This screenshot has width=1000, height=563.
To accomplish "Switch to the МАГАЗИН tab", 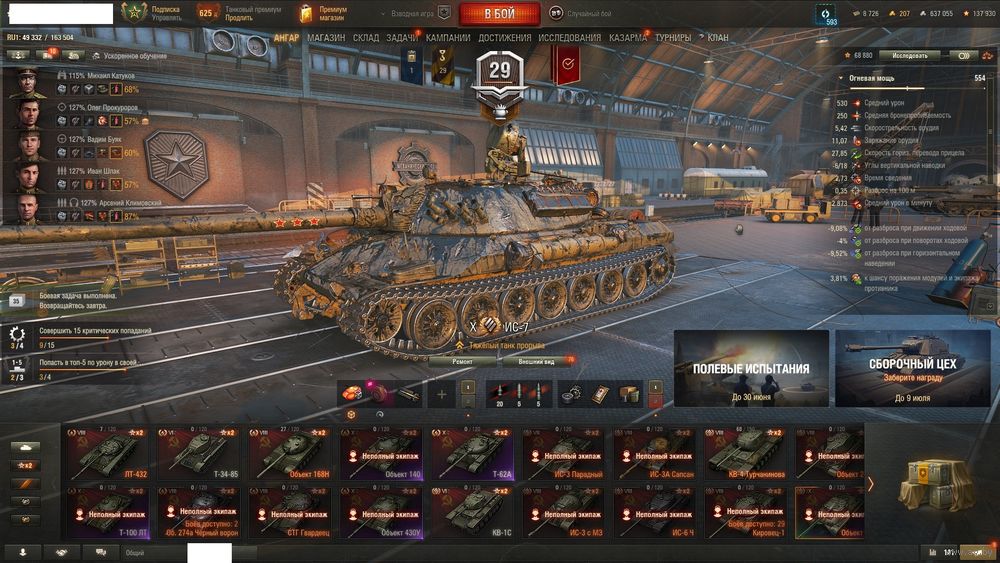I will (x=326, y=38).
